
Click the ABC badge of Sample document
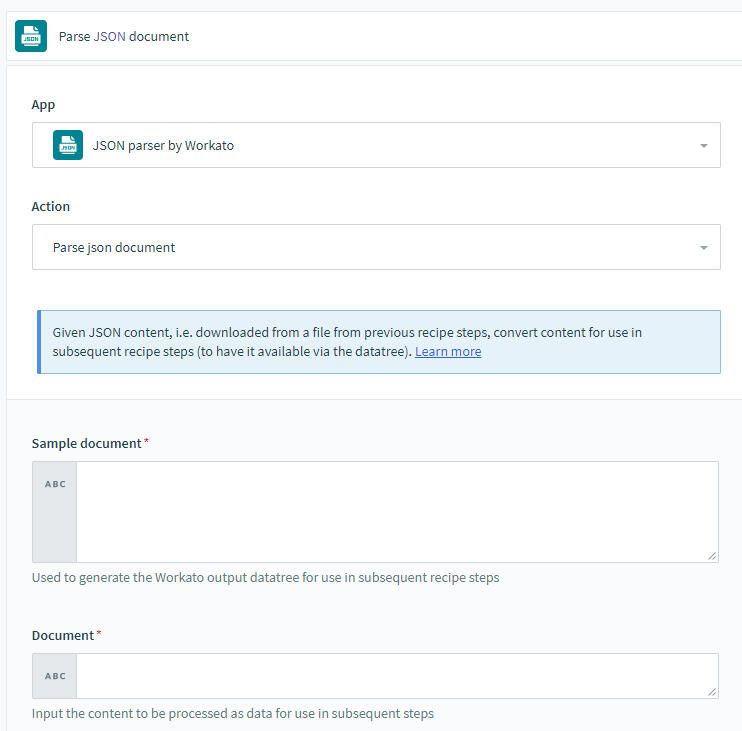pos(55,484)
